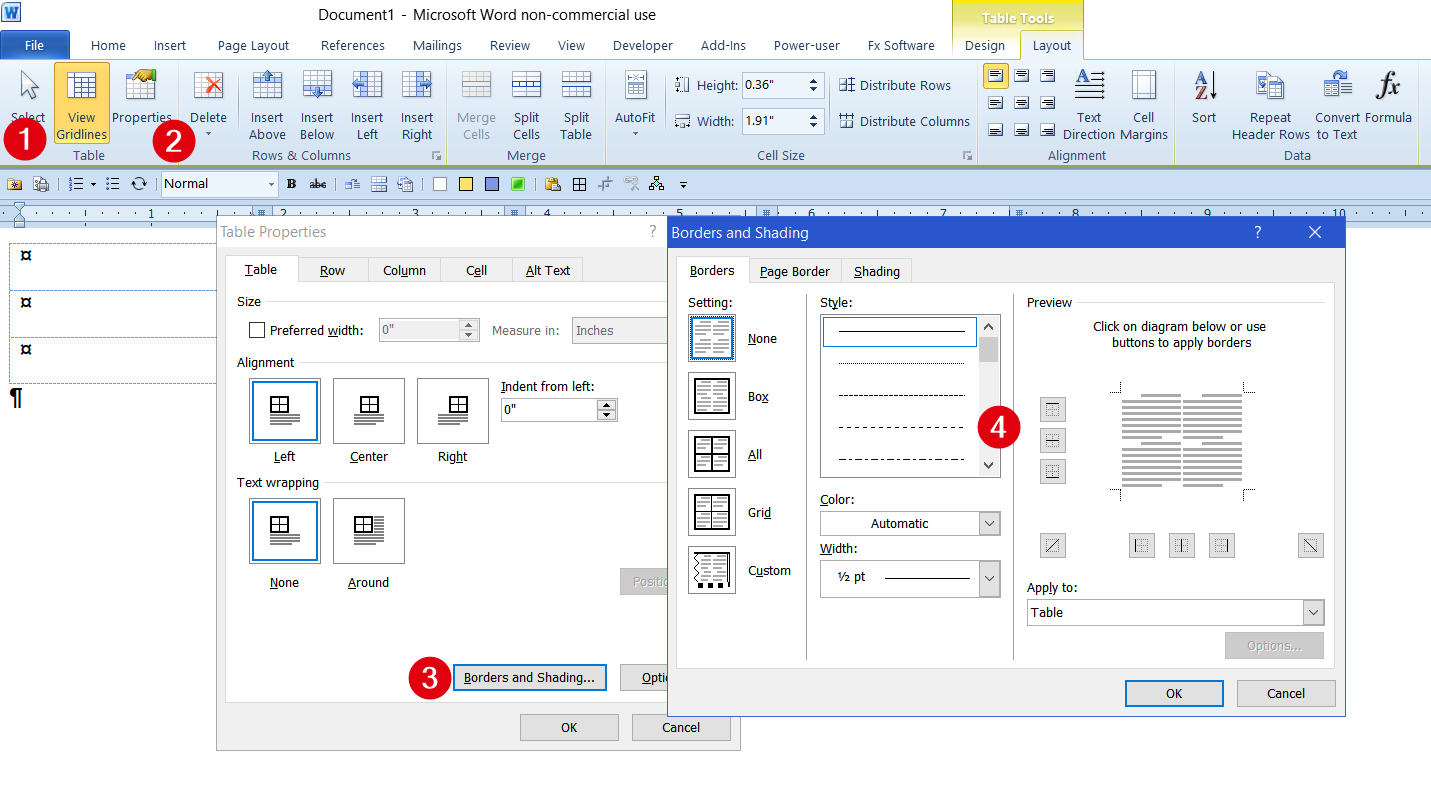Click Repeat Header Rows
The width and height of the screenshot is (1431, 807).
pyautogui.click(x=1270, y=104)
